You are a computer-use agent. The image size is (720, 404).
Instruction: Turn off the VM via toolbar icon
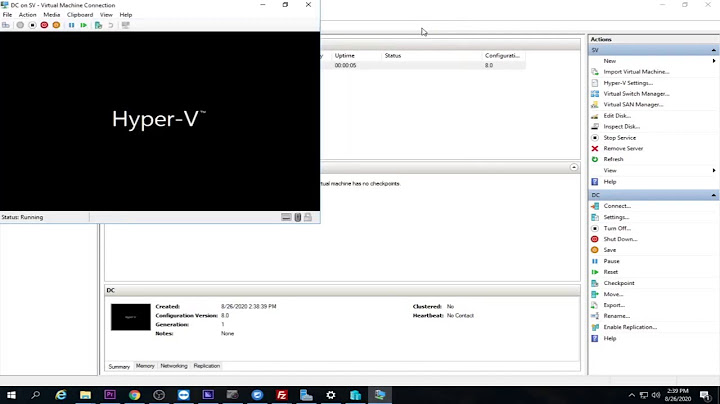point(32,25)
